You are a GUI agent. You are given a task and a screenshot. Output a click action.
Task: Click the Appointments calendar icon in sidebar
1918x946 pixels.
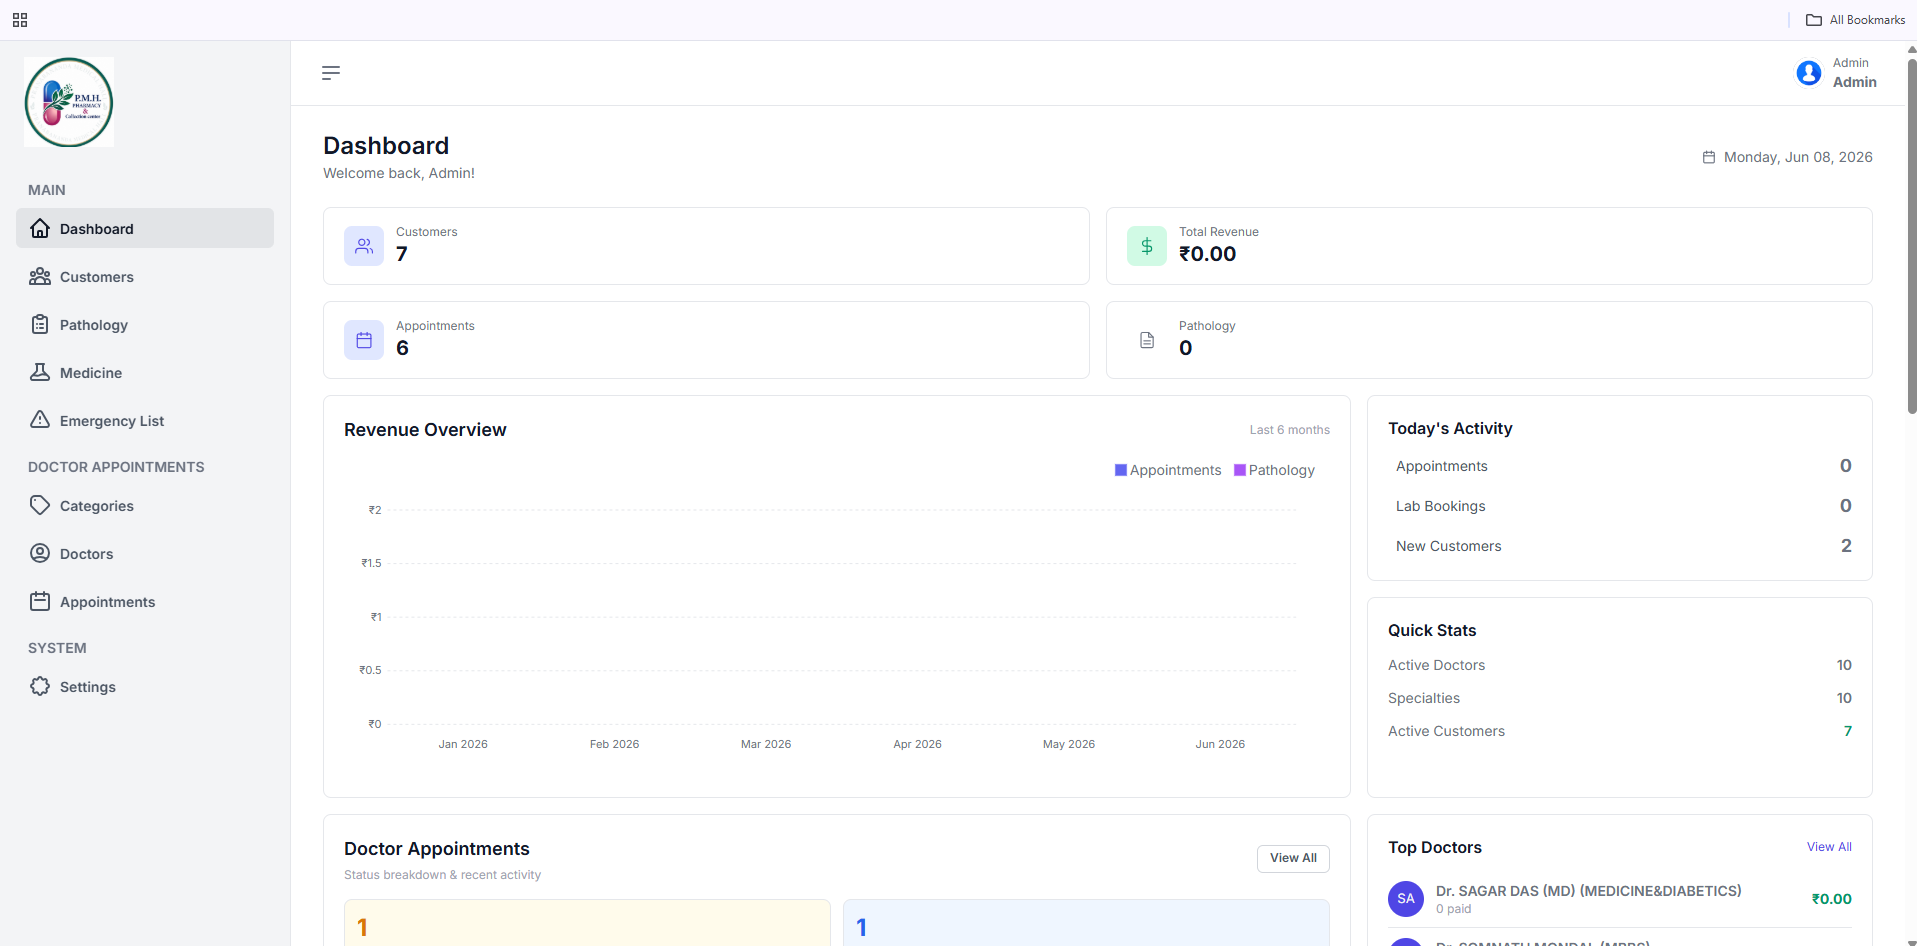coord(40,601)
